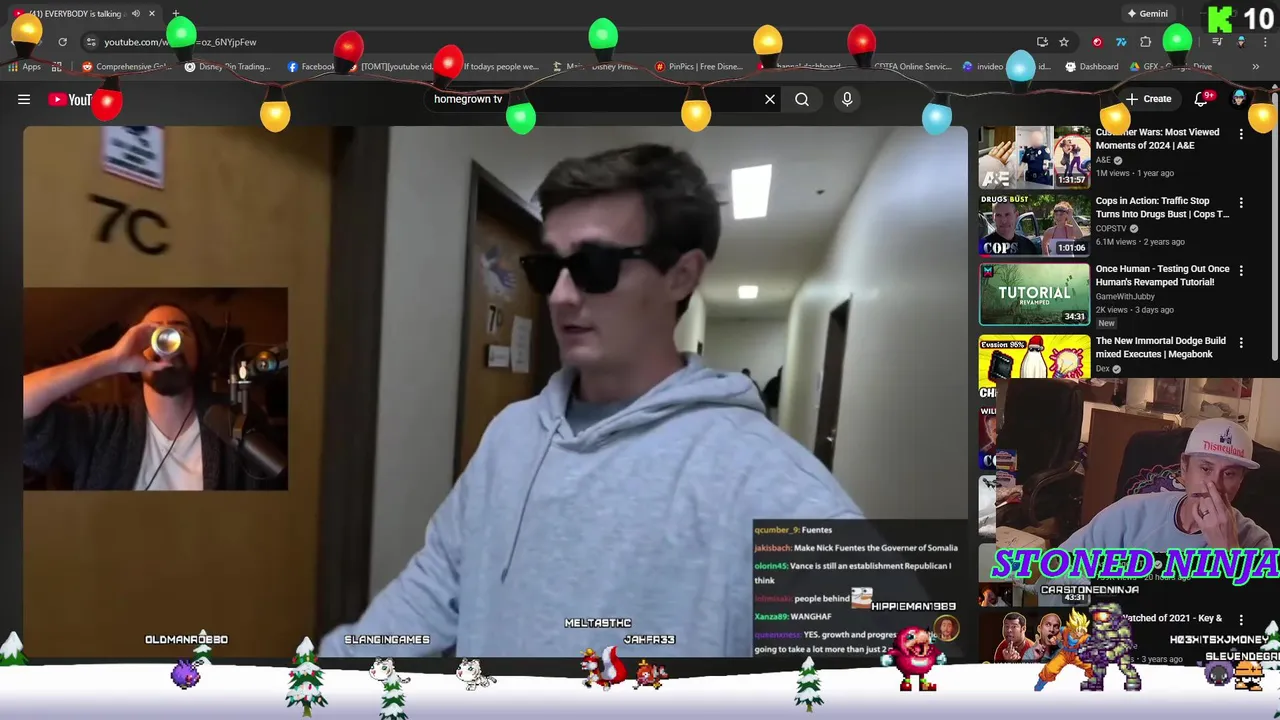
Task: Close the EVERYBODY is talking tab
Action: click(152, 14)
